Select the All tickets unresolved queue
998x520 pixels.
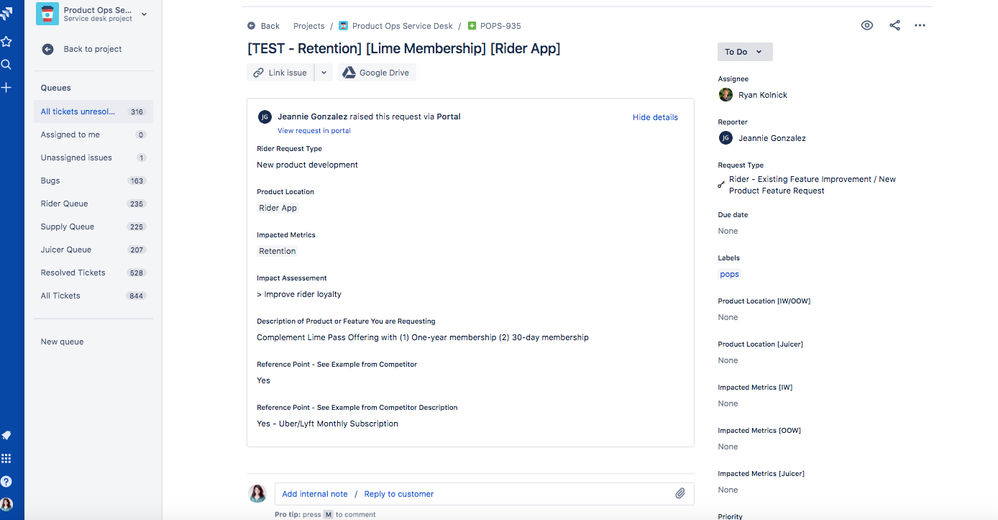[93, 111]
